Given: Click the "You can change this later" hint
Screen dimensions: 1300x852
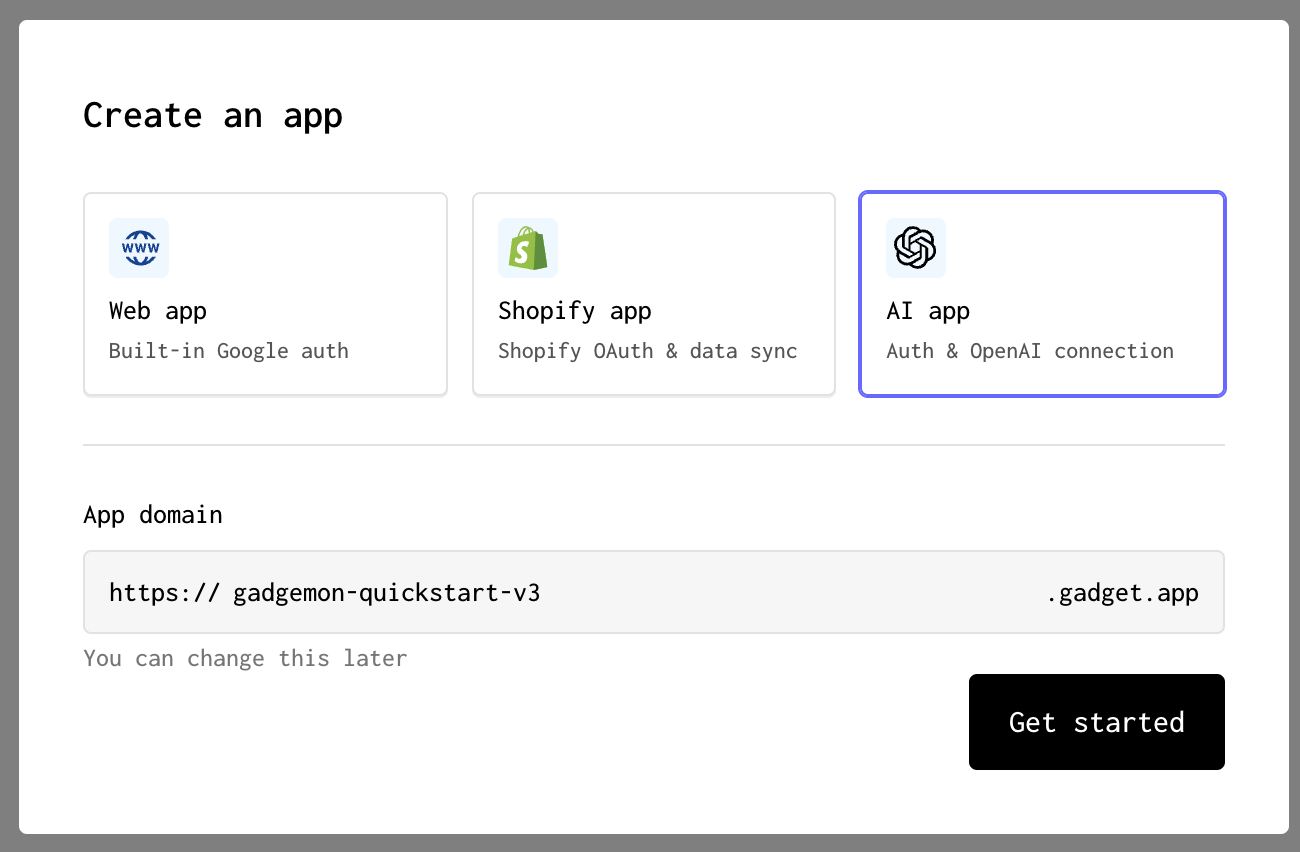Looking at the screenshot, I should 245,658.
